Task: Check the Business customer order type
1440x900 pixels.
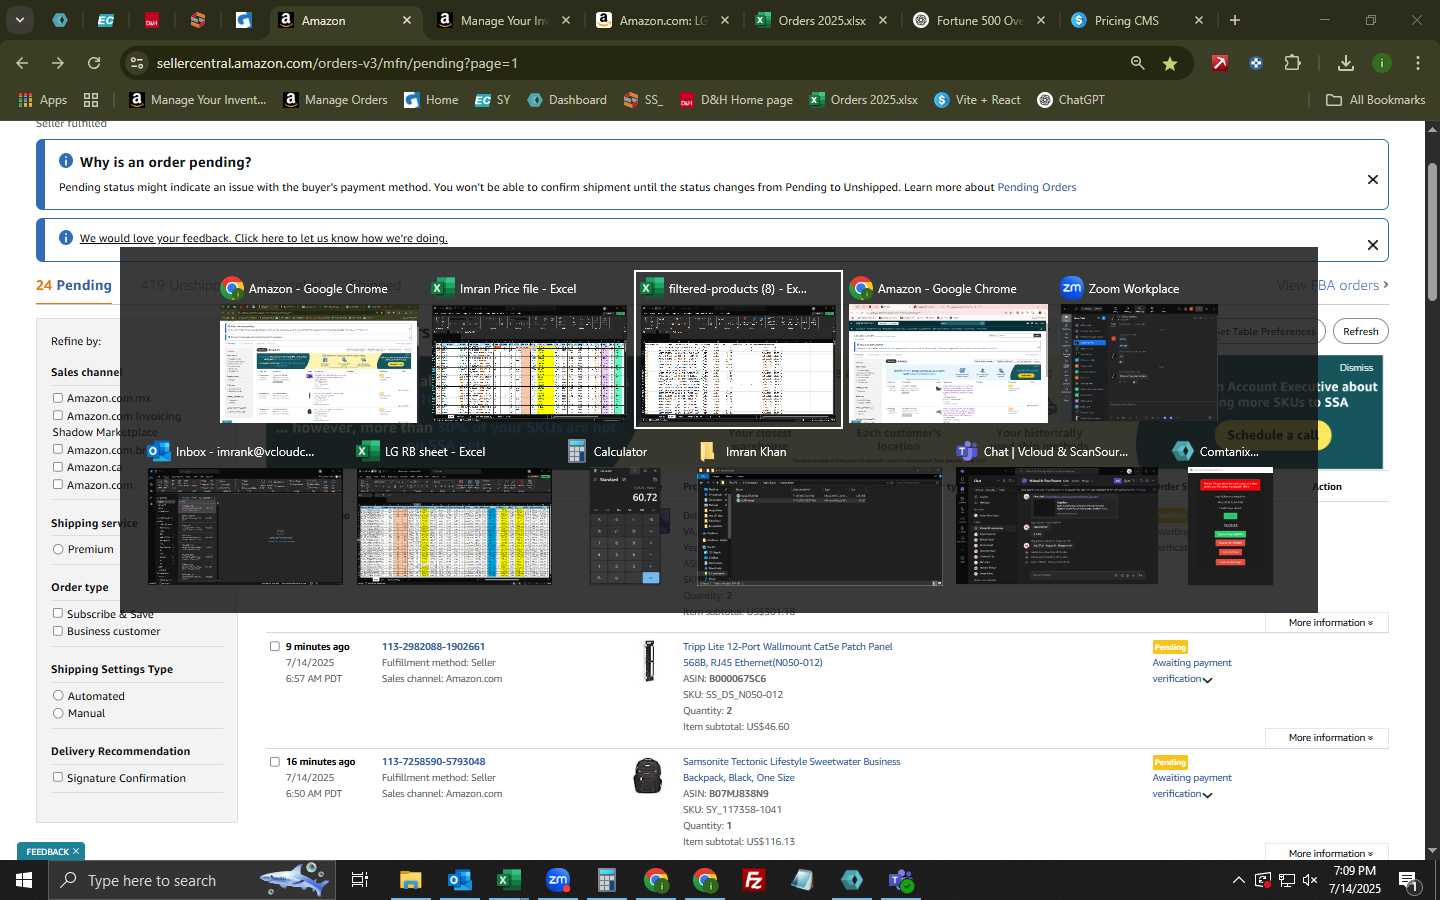Action: [x=58, y=631]
